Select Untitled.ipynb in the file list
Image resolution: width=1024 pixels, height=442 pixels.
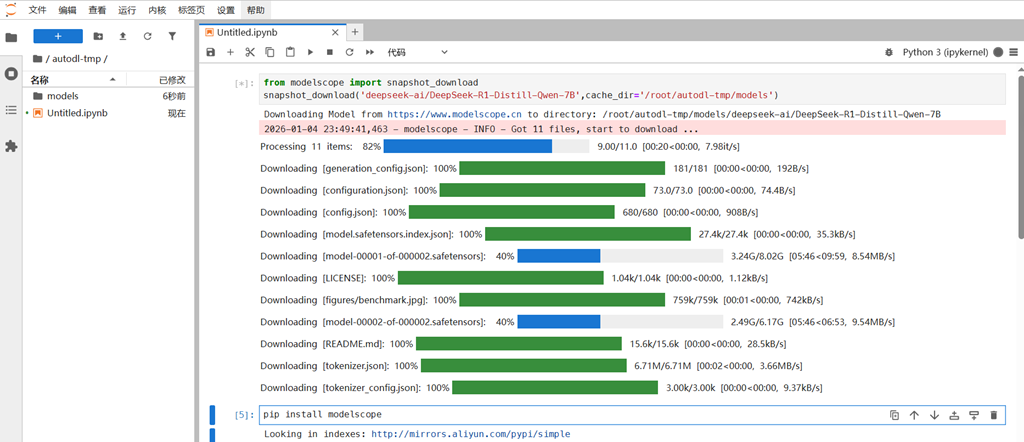click(109, 113)
